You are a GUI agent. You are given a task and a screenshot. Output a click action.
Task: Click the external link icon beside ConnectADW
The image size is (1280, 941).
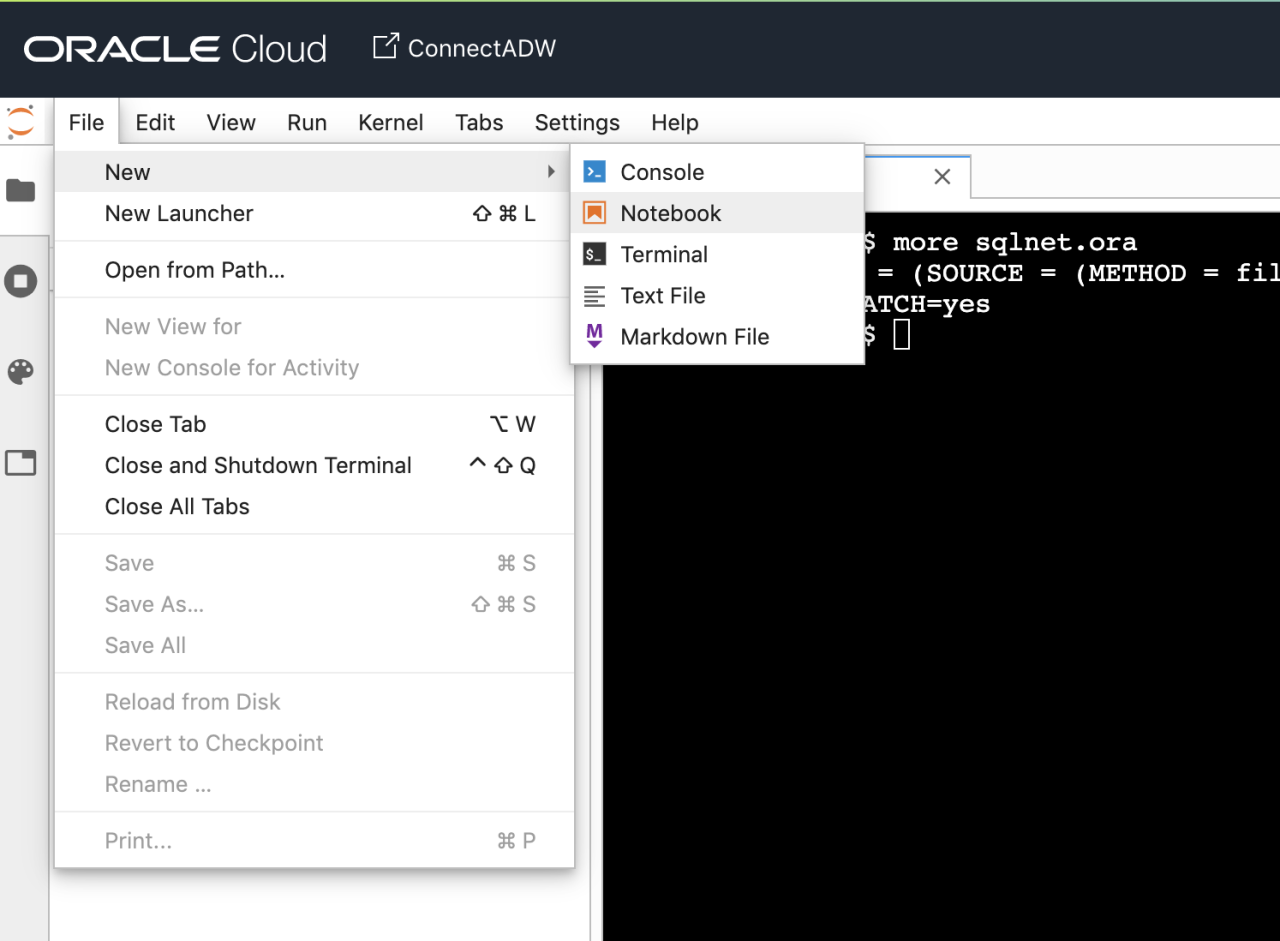pyautogui.click(x=385, y=47)
